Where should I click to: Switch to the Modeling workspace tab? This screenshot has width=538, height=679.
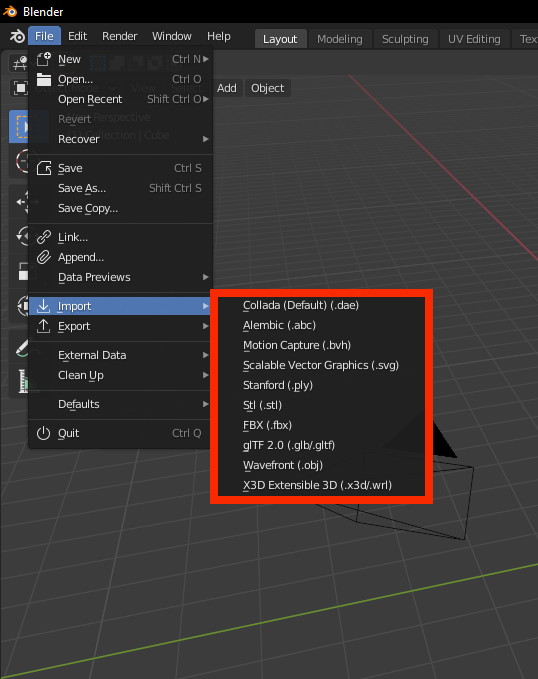pos(340,39)
